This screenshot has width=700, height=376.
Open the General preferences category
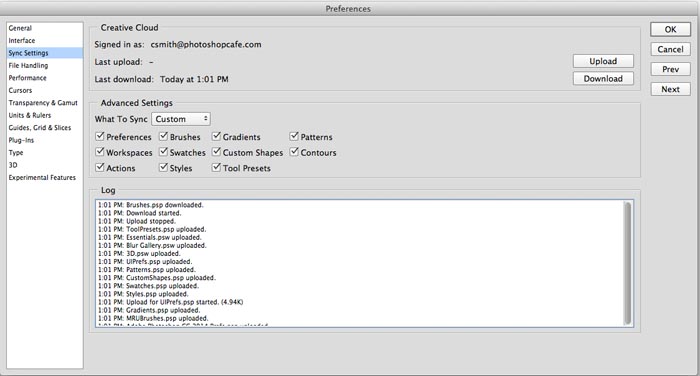click(45, 28)
